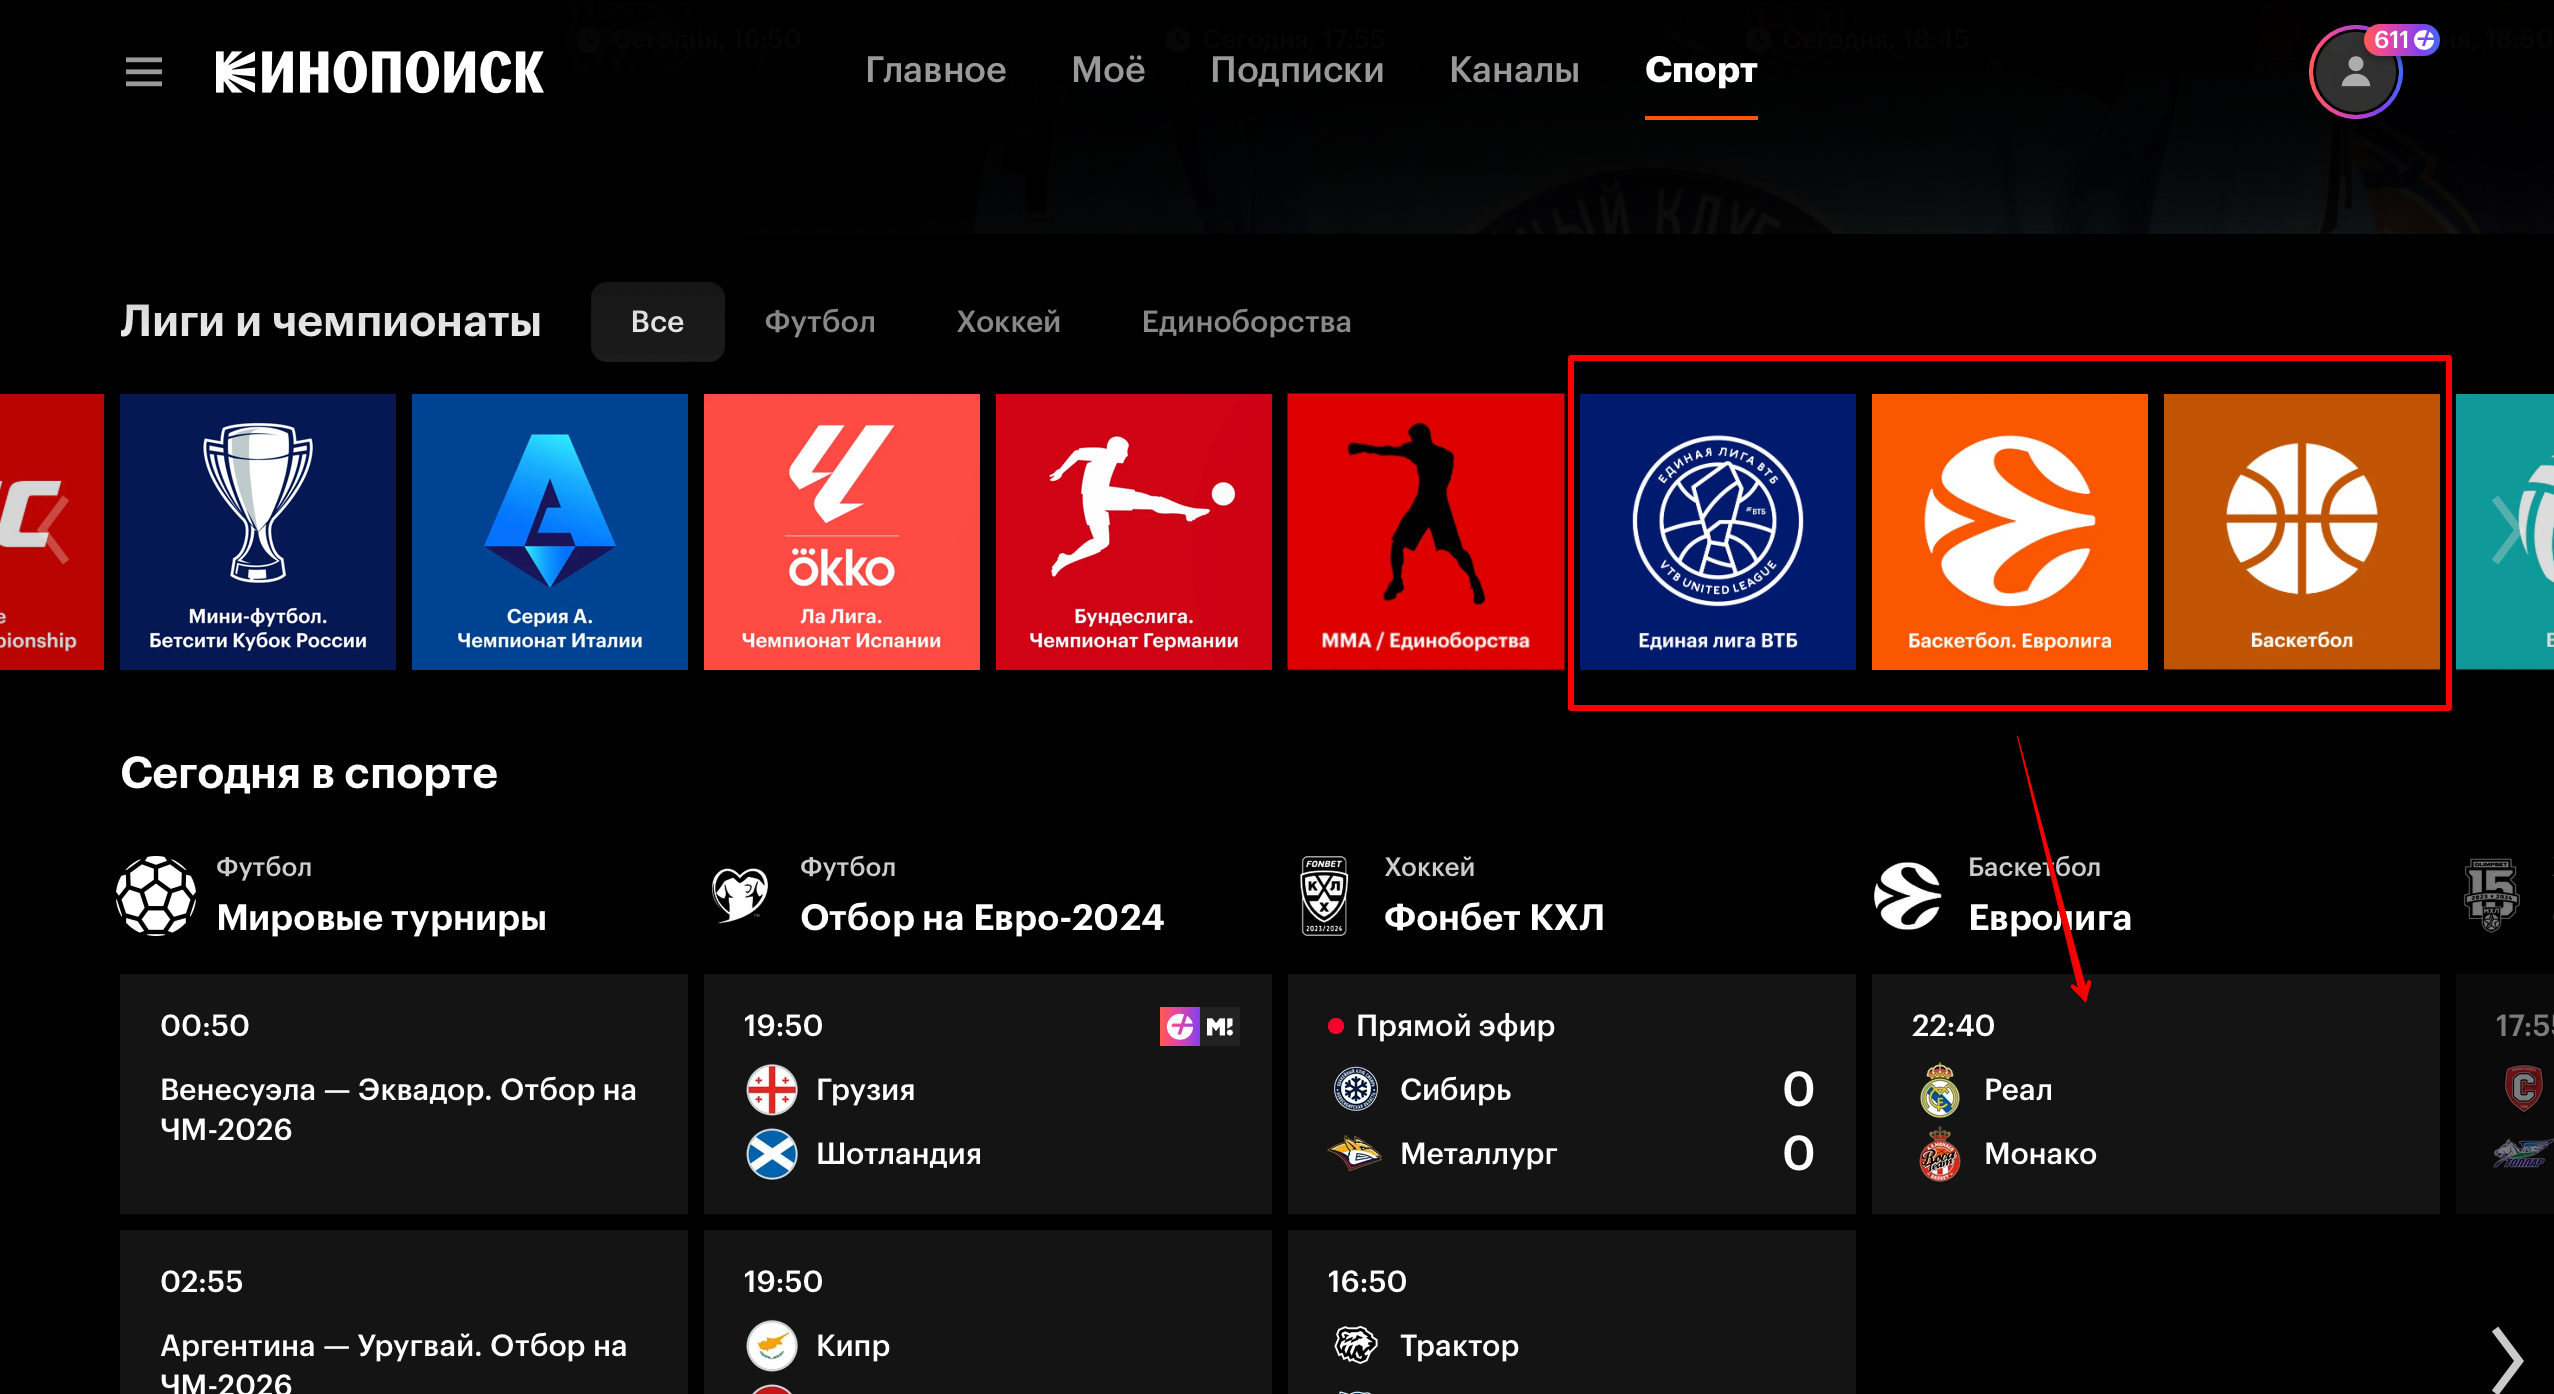
Task: Click the Euro-2024 qualifiers heart icon
Action: [x=740, y=894]
